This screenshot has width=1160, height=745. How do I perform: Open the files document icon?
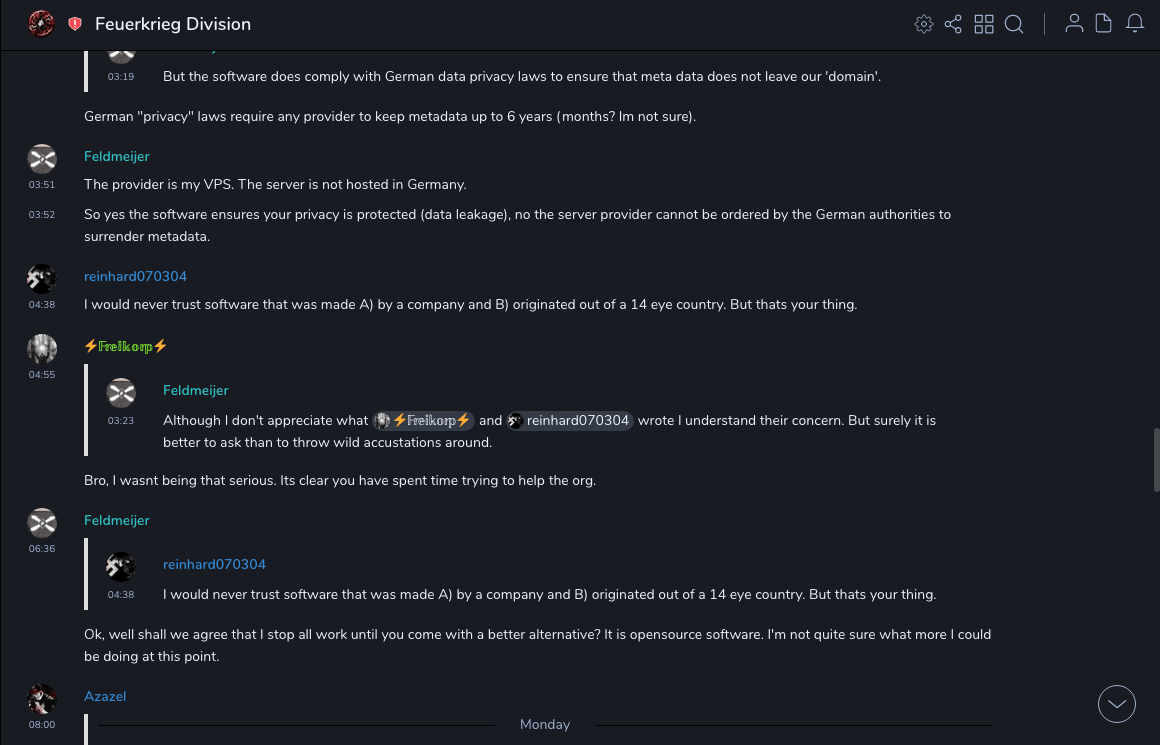1104,24
